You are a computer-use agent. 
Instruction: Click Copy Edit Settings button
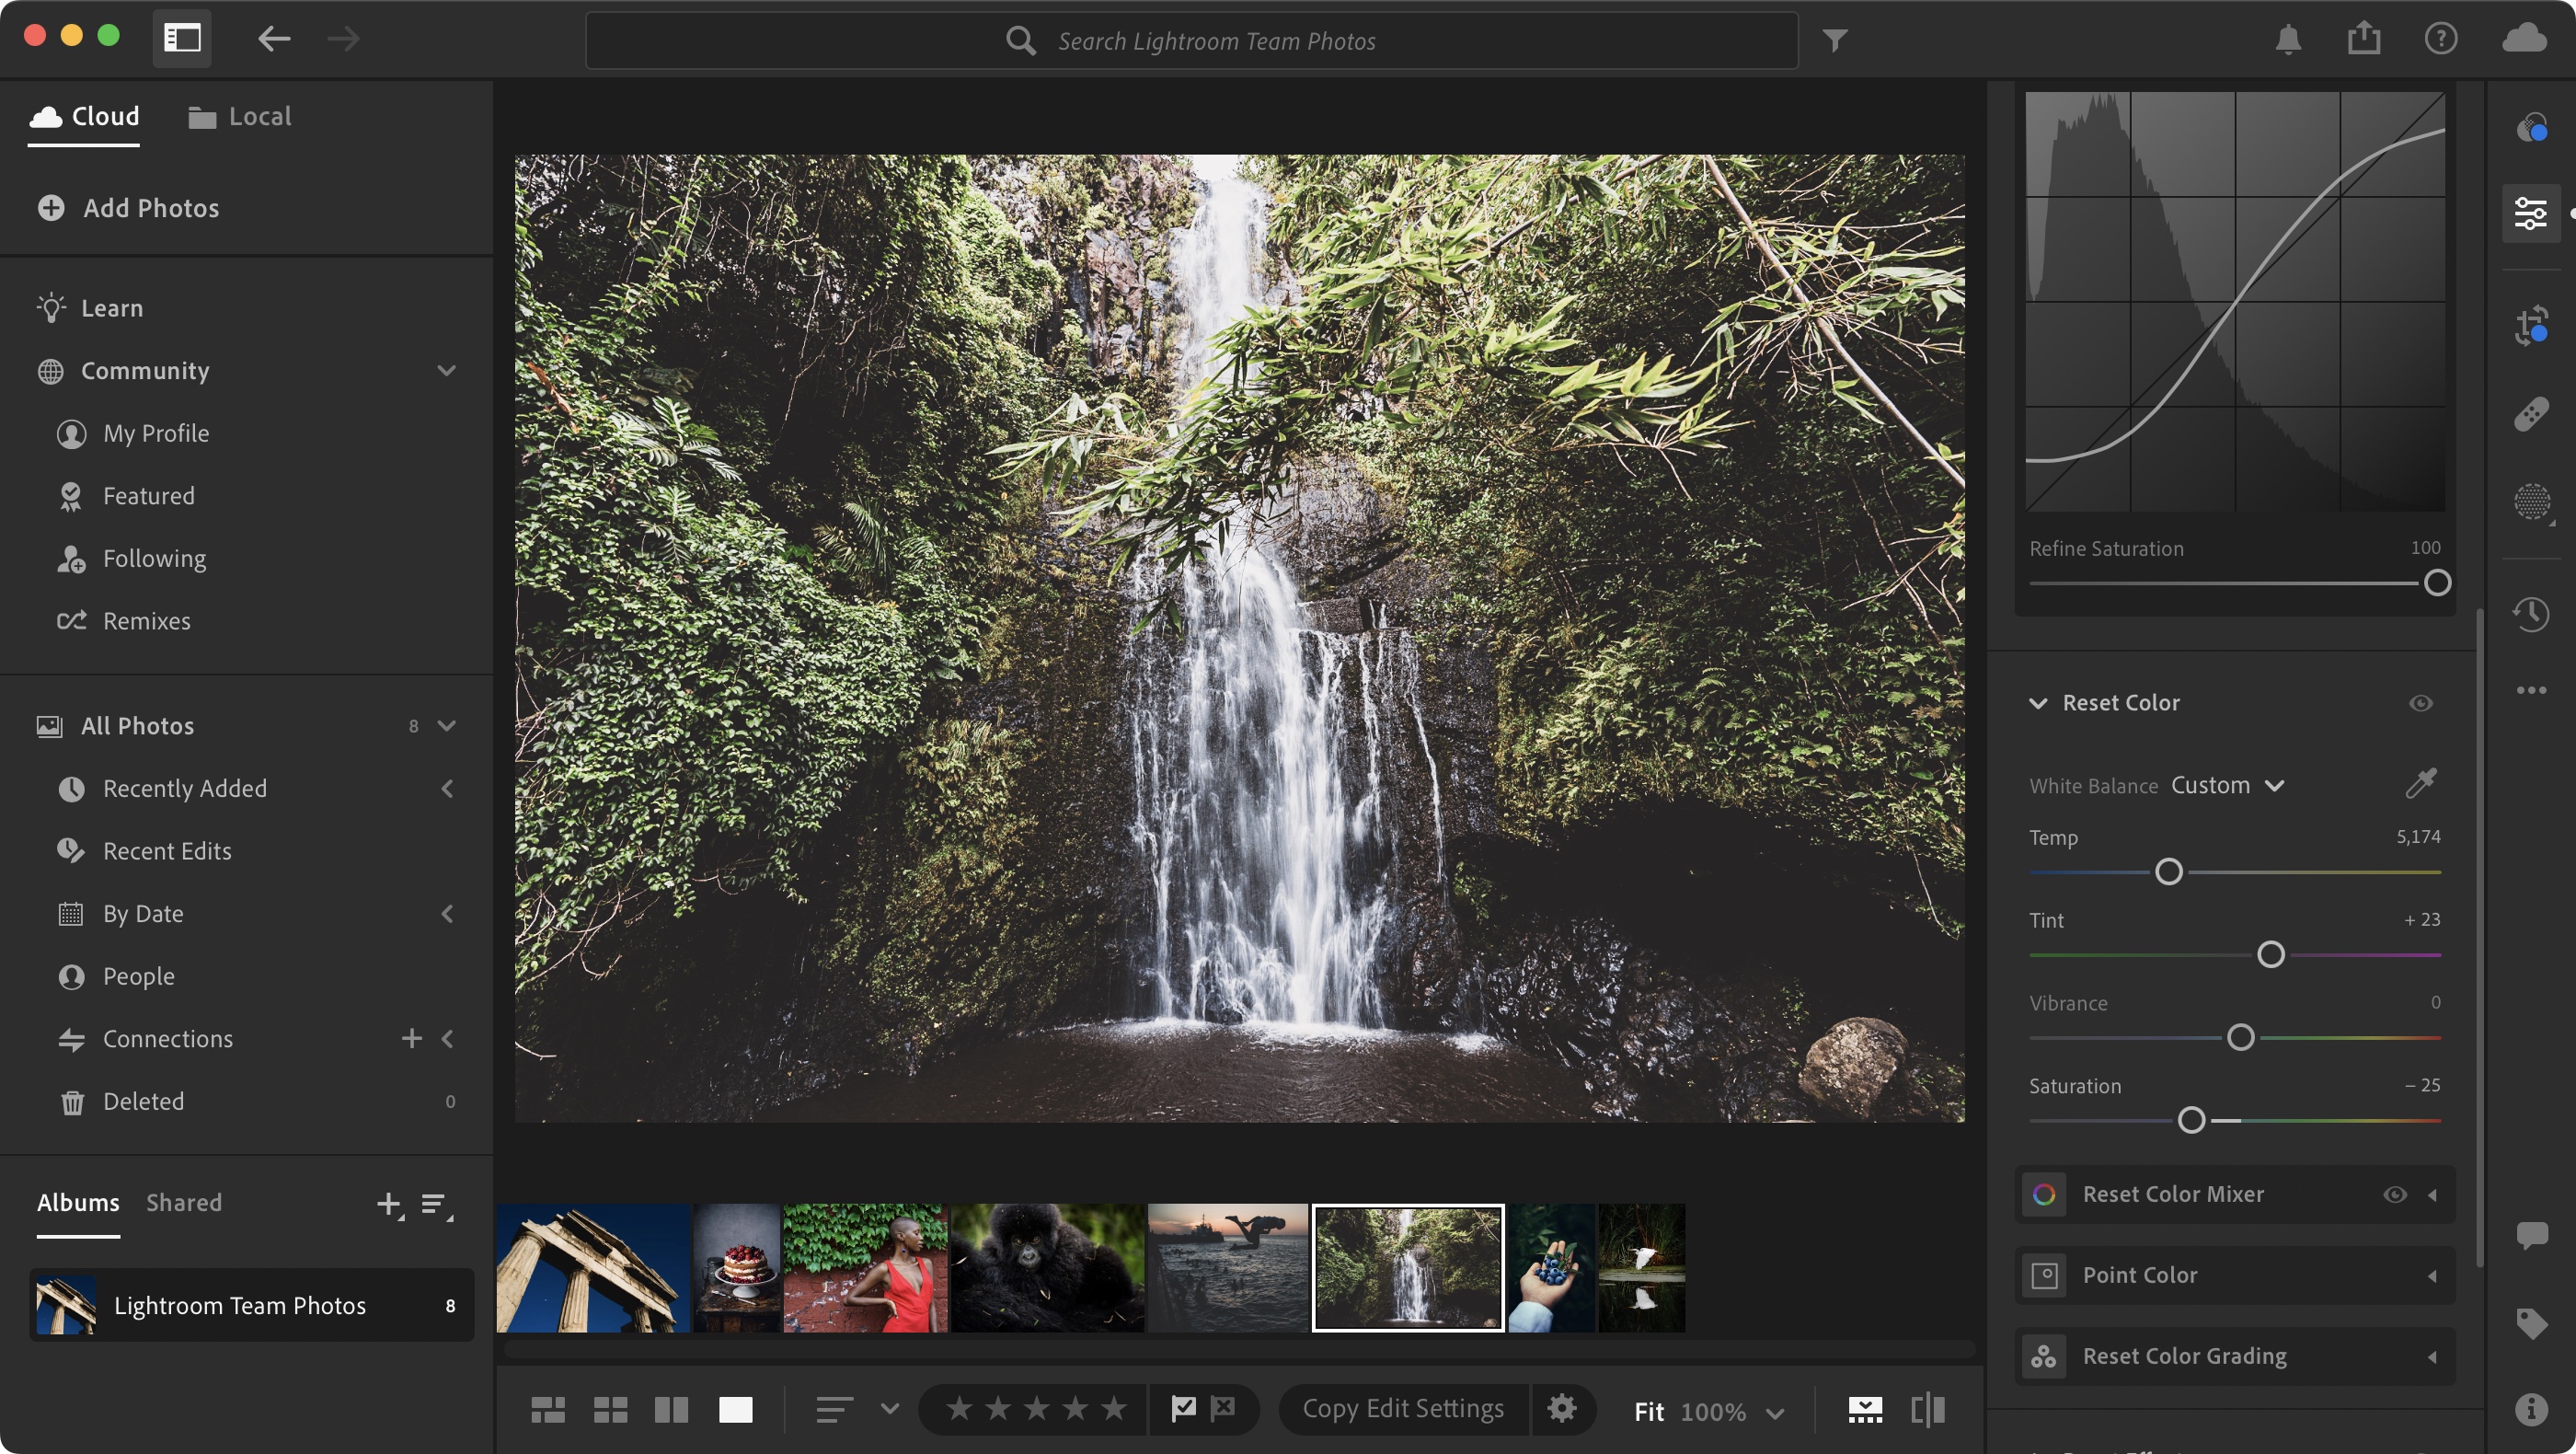[x=1403, y=1408]
